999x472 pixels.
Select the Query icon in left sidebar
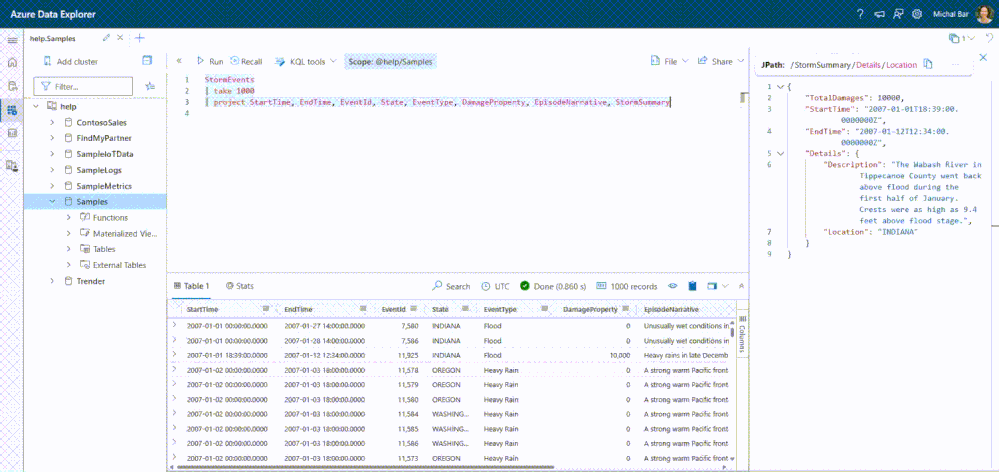pos(11,110)
